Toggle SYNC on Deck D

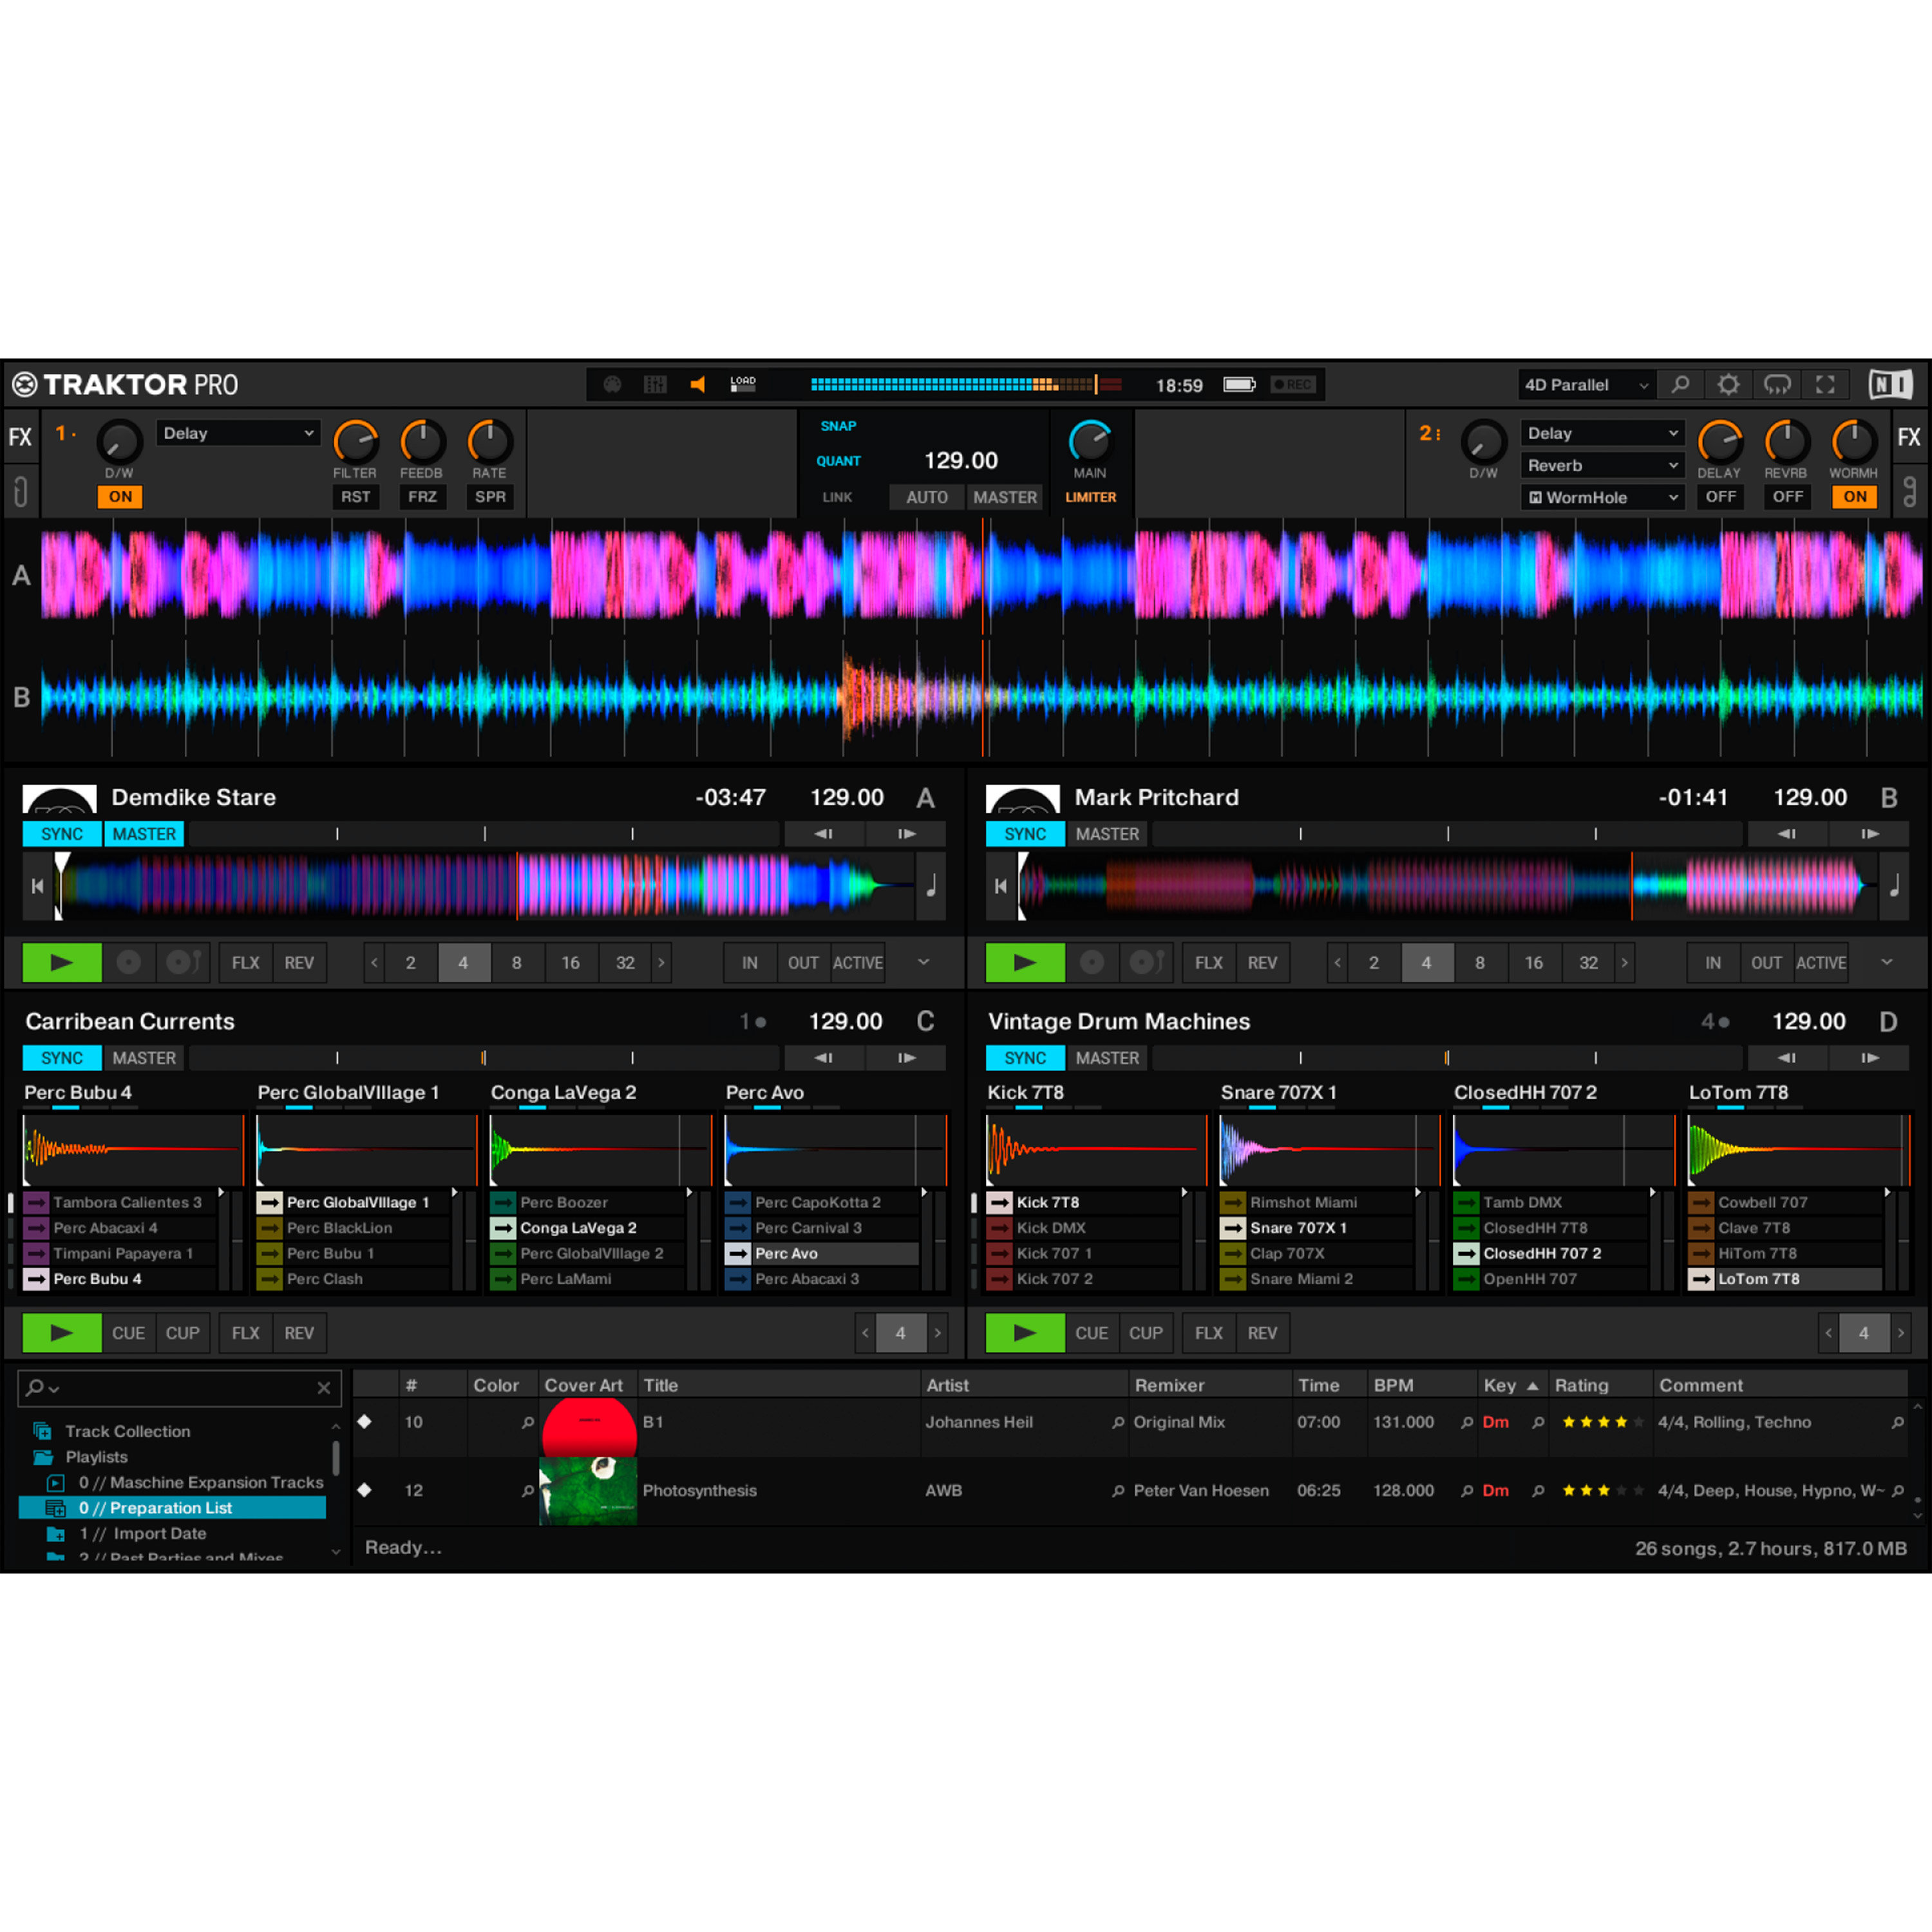1025,1058
